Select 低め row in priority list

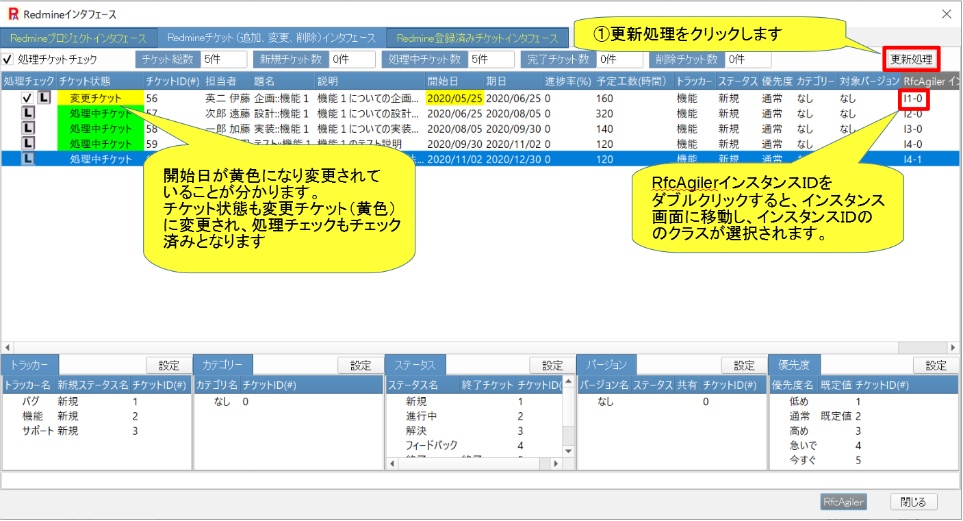point(864,401)
